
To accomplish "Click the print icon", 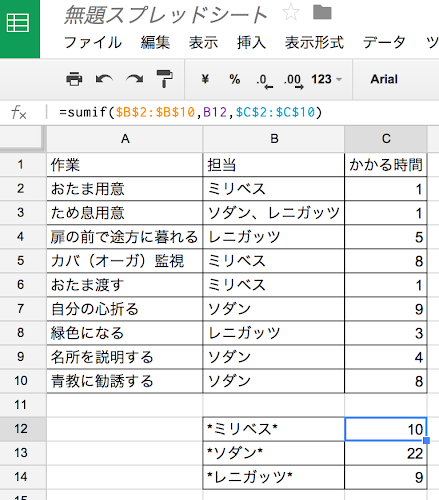I will pos(74,79).
